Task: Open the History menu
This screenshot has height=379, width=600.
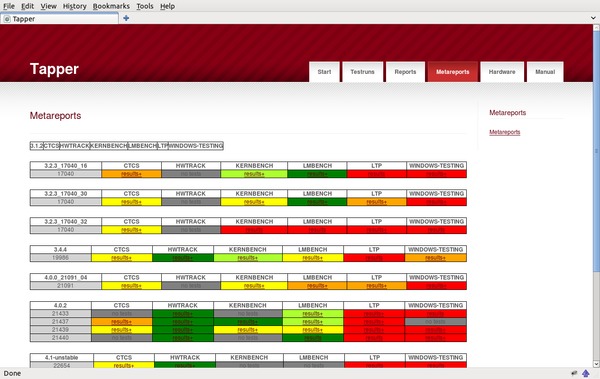Action: tap(74, 6)
